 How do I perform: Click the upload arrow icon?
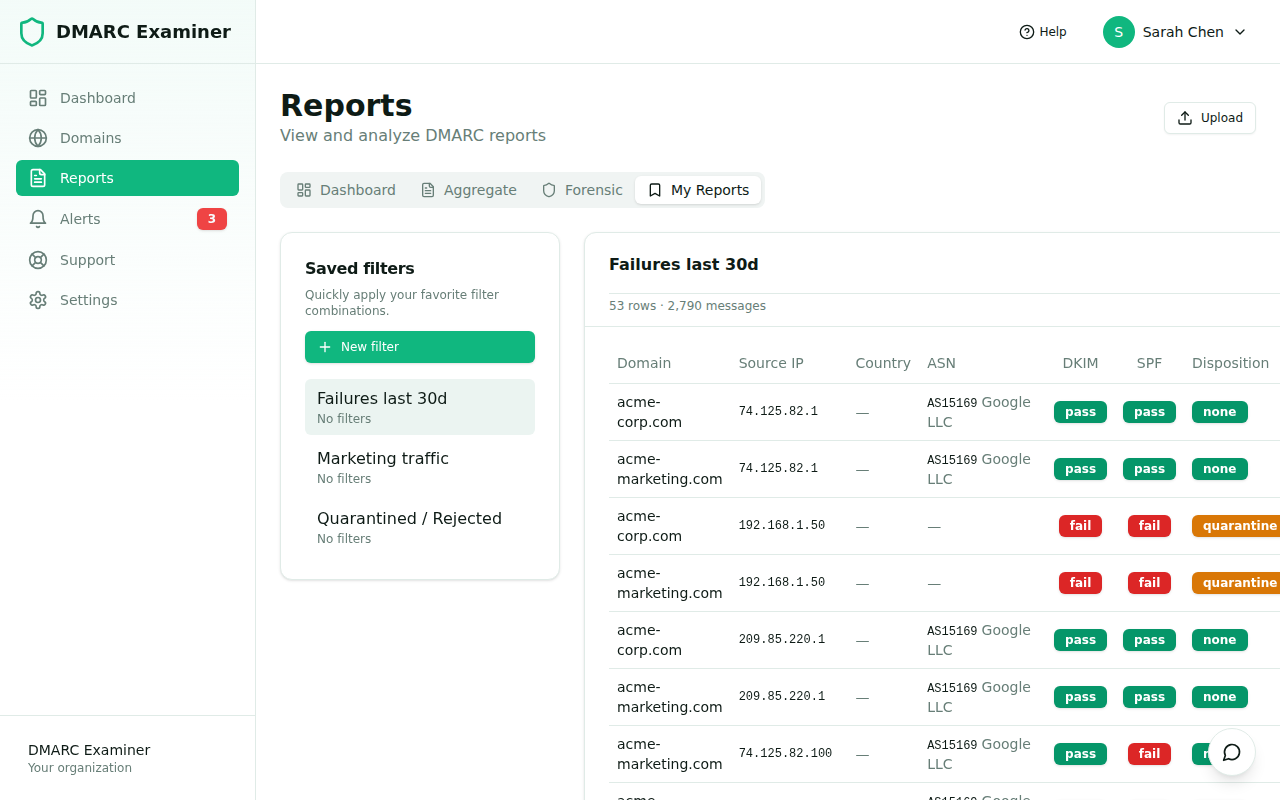point(1185,118)
